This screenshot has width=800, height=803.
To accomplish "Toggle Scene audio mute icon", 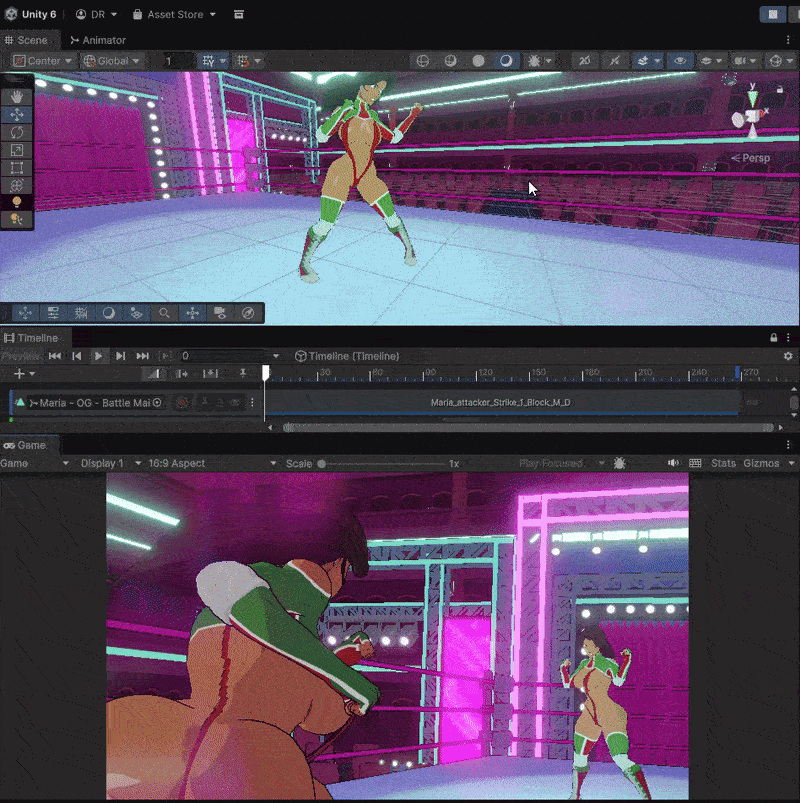I will 614,61.
